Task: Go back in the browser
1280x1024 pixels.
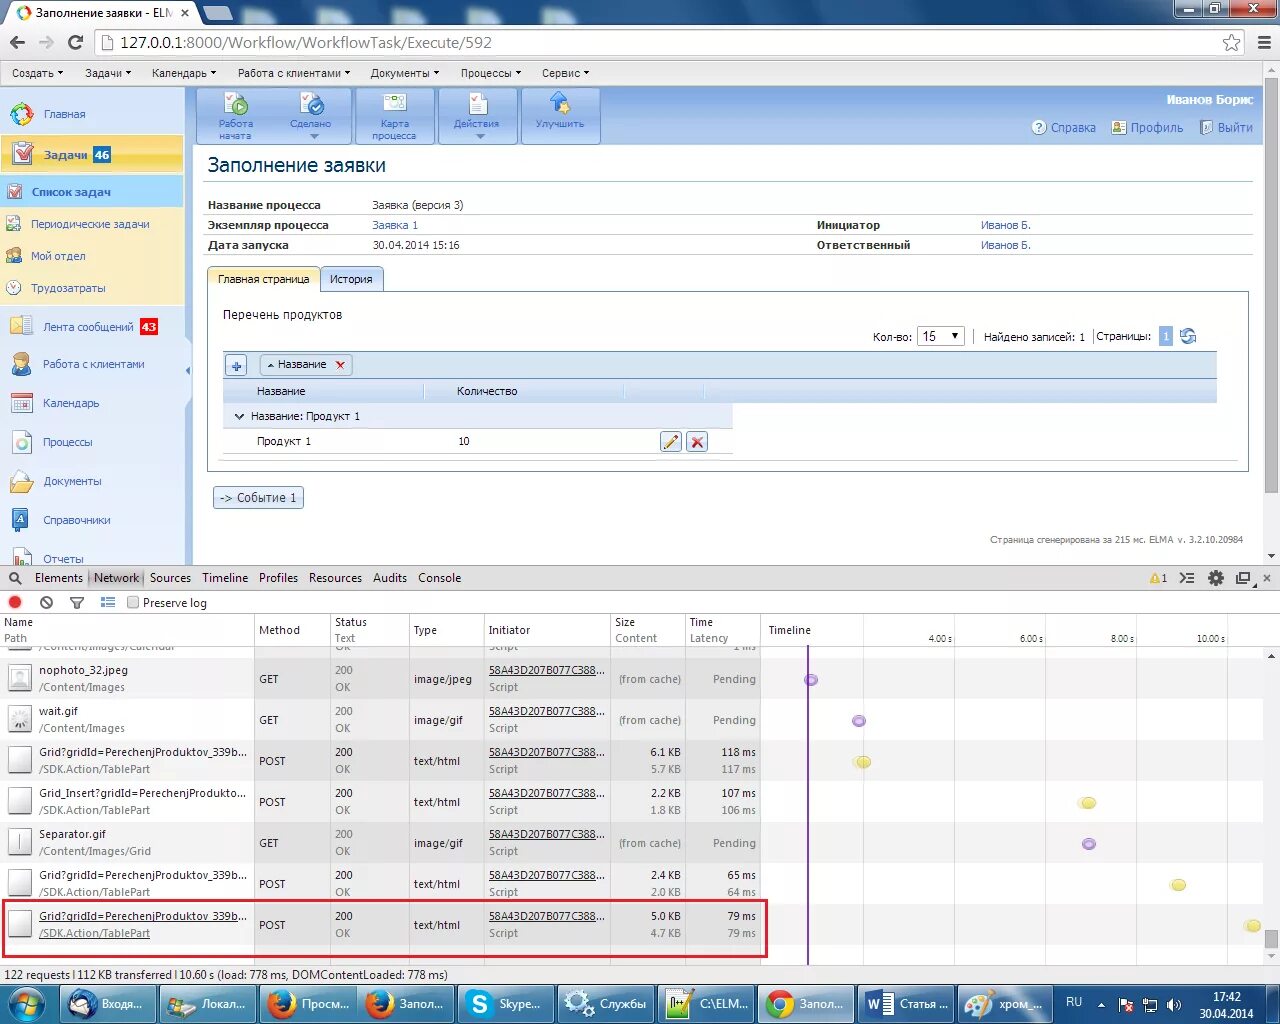Action: tap(17, 42)
